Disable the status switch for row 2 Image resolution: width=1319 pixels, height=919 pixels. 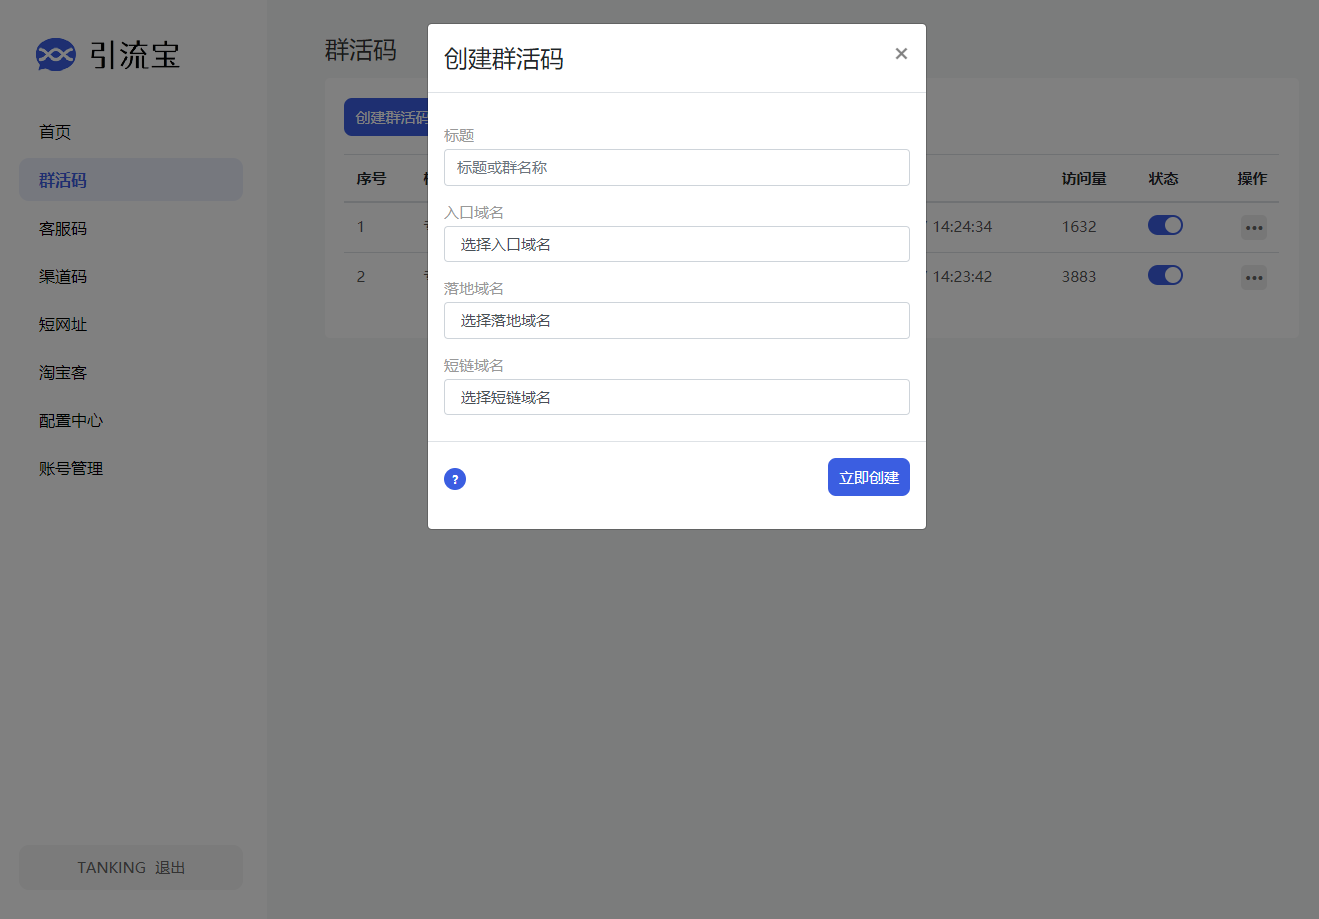[1164, 276]
